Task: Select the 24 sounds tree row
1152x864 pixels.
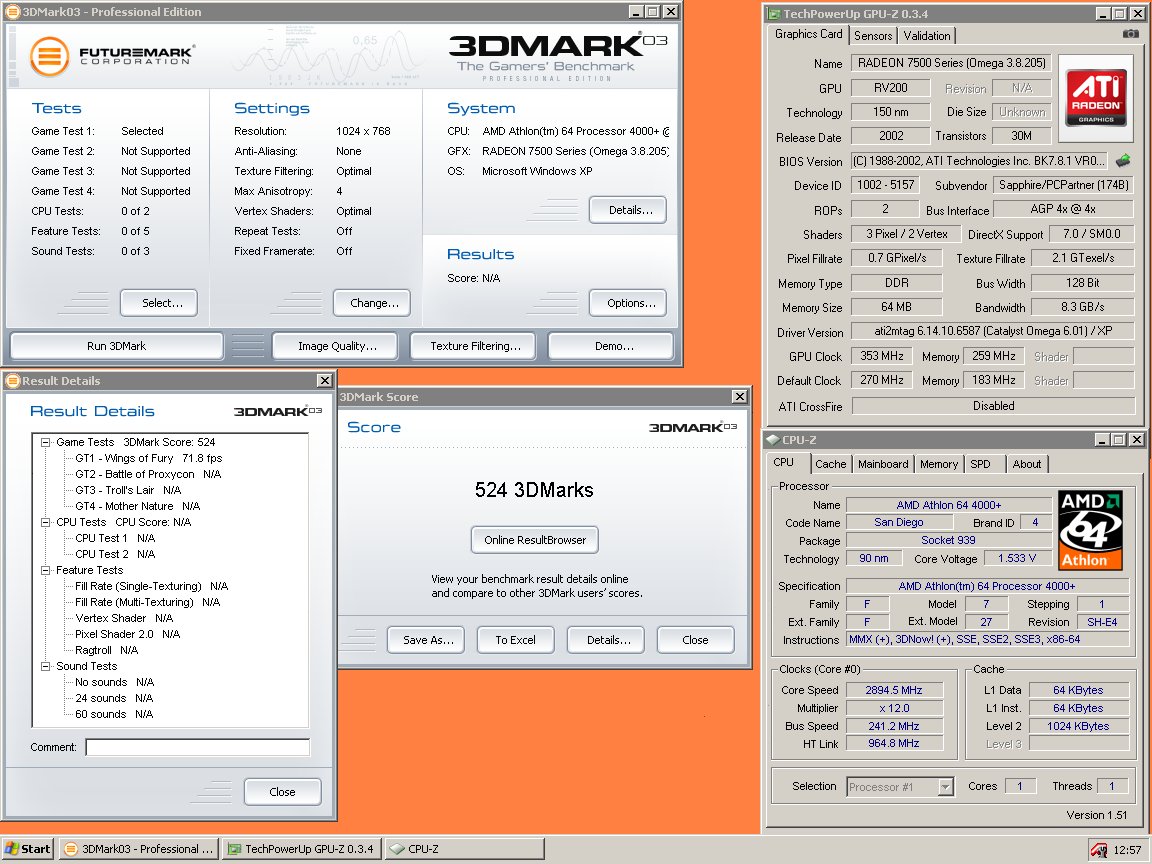Action: click(114, 698)
